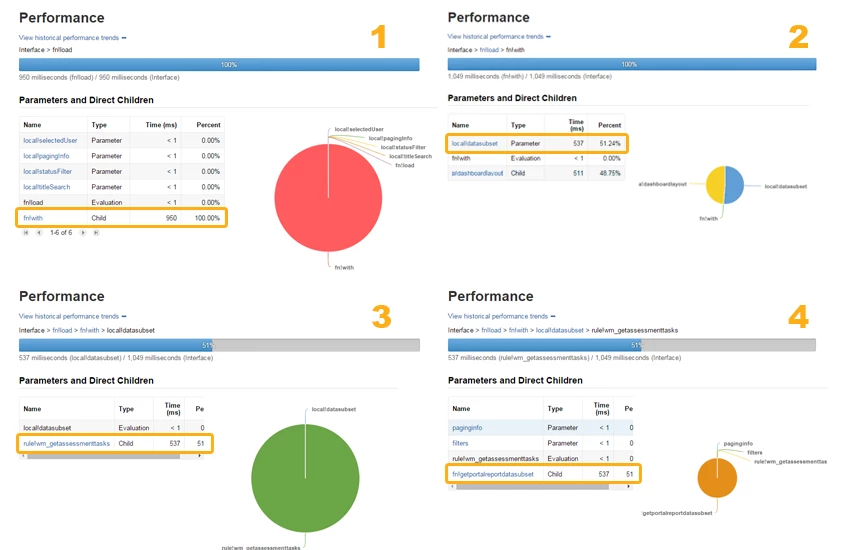Click '100.00%' cell in fn!with row
Image resolution: width=853 pixels, height=550 pixels.
(207, 218)
